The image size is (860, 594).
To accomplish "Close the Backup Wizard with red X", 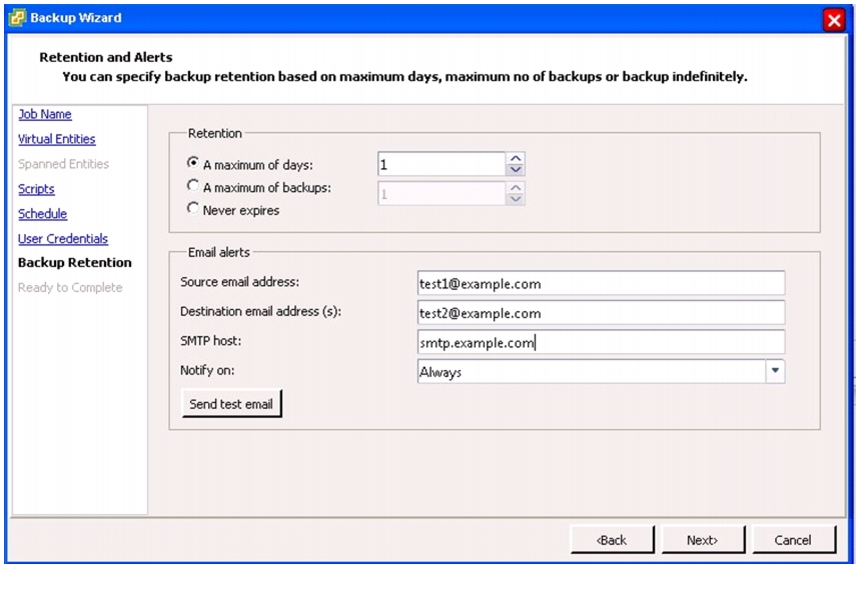I will (x=834, y=20).
